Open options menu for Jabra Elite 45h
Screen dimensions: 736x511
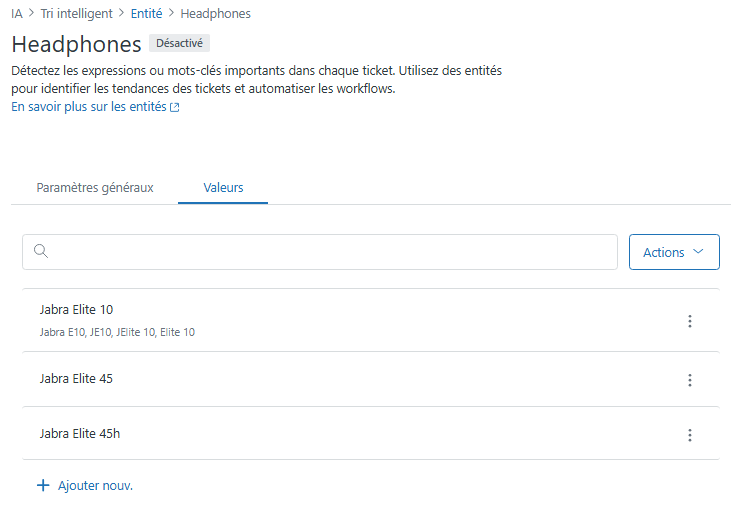pos(690,435)
